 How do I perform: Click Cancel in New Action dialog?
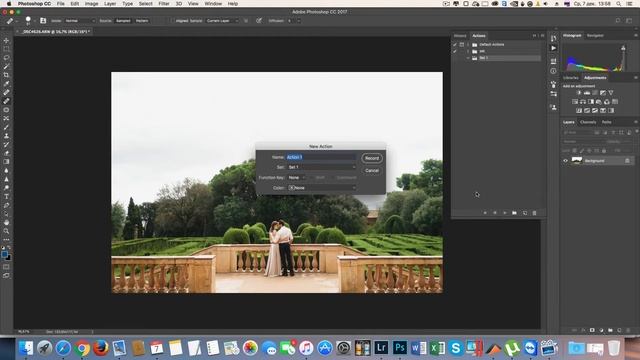coord(372,170)
